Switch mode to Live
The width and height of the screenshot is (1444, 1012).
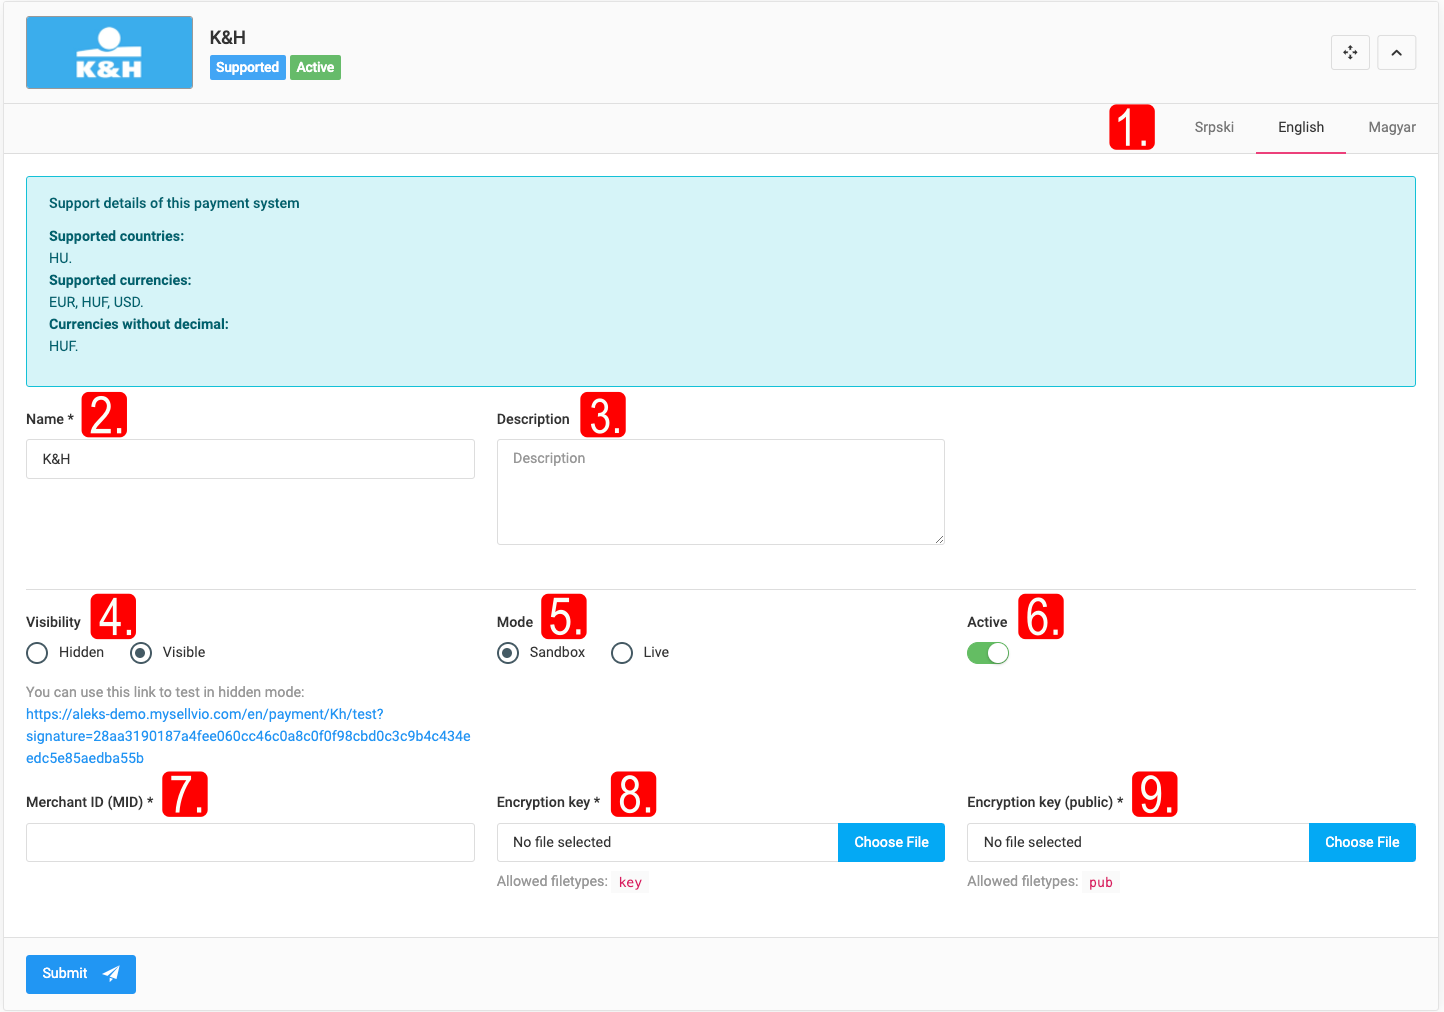click(x=622, y=653)
